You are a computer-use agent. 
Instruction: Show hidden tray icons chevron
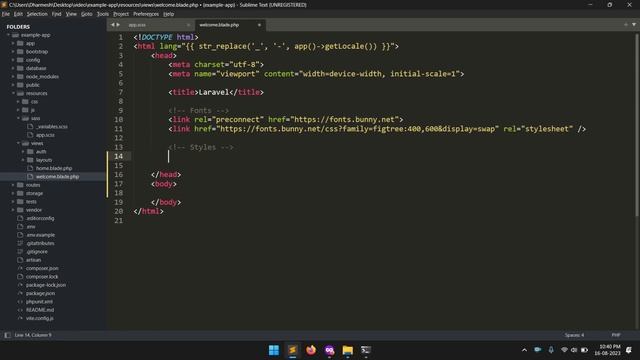pos(524,350)
